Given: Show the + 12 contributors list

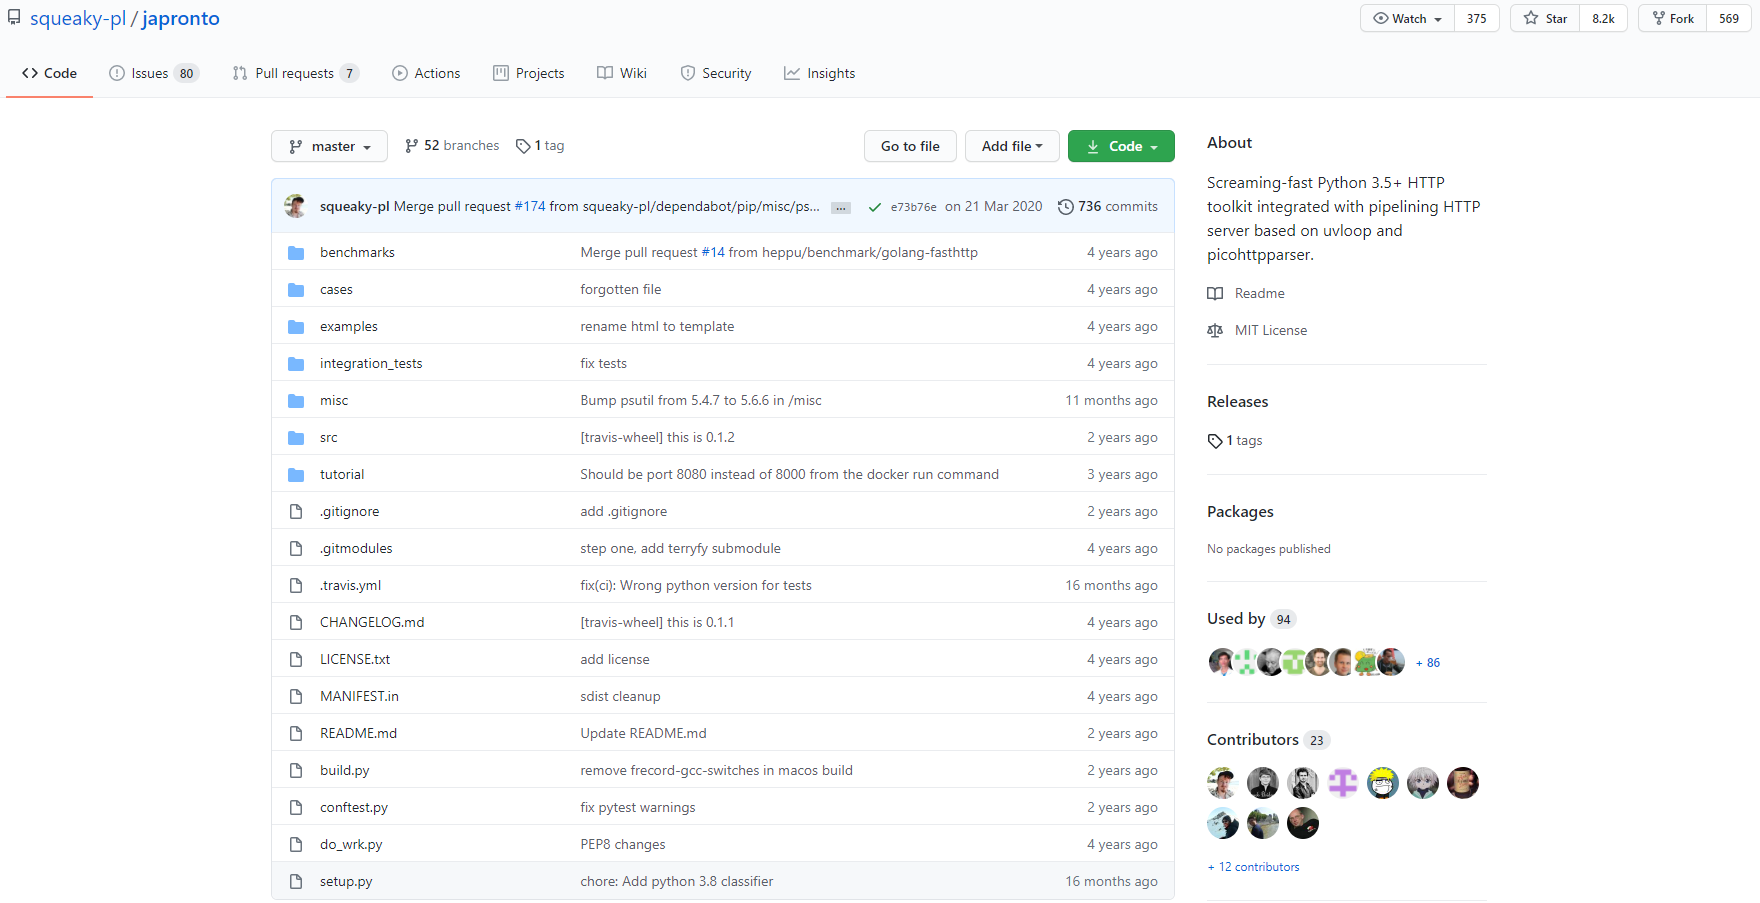Looking at the screenshot, I should (1253, 866).
